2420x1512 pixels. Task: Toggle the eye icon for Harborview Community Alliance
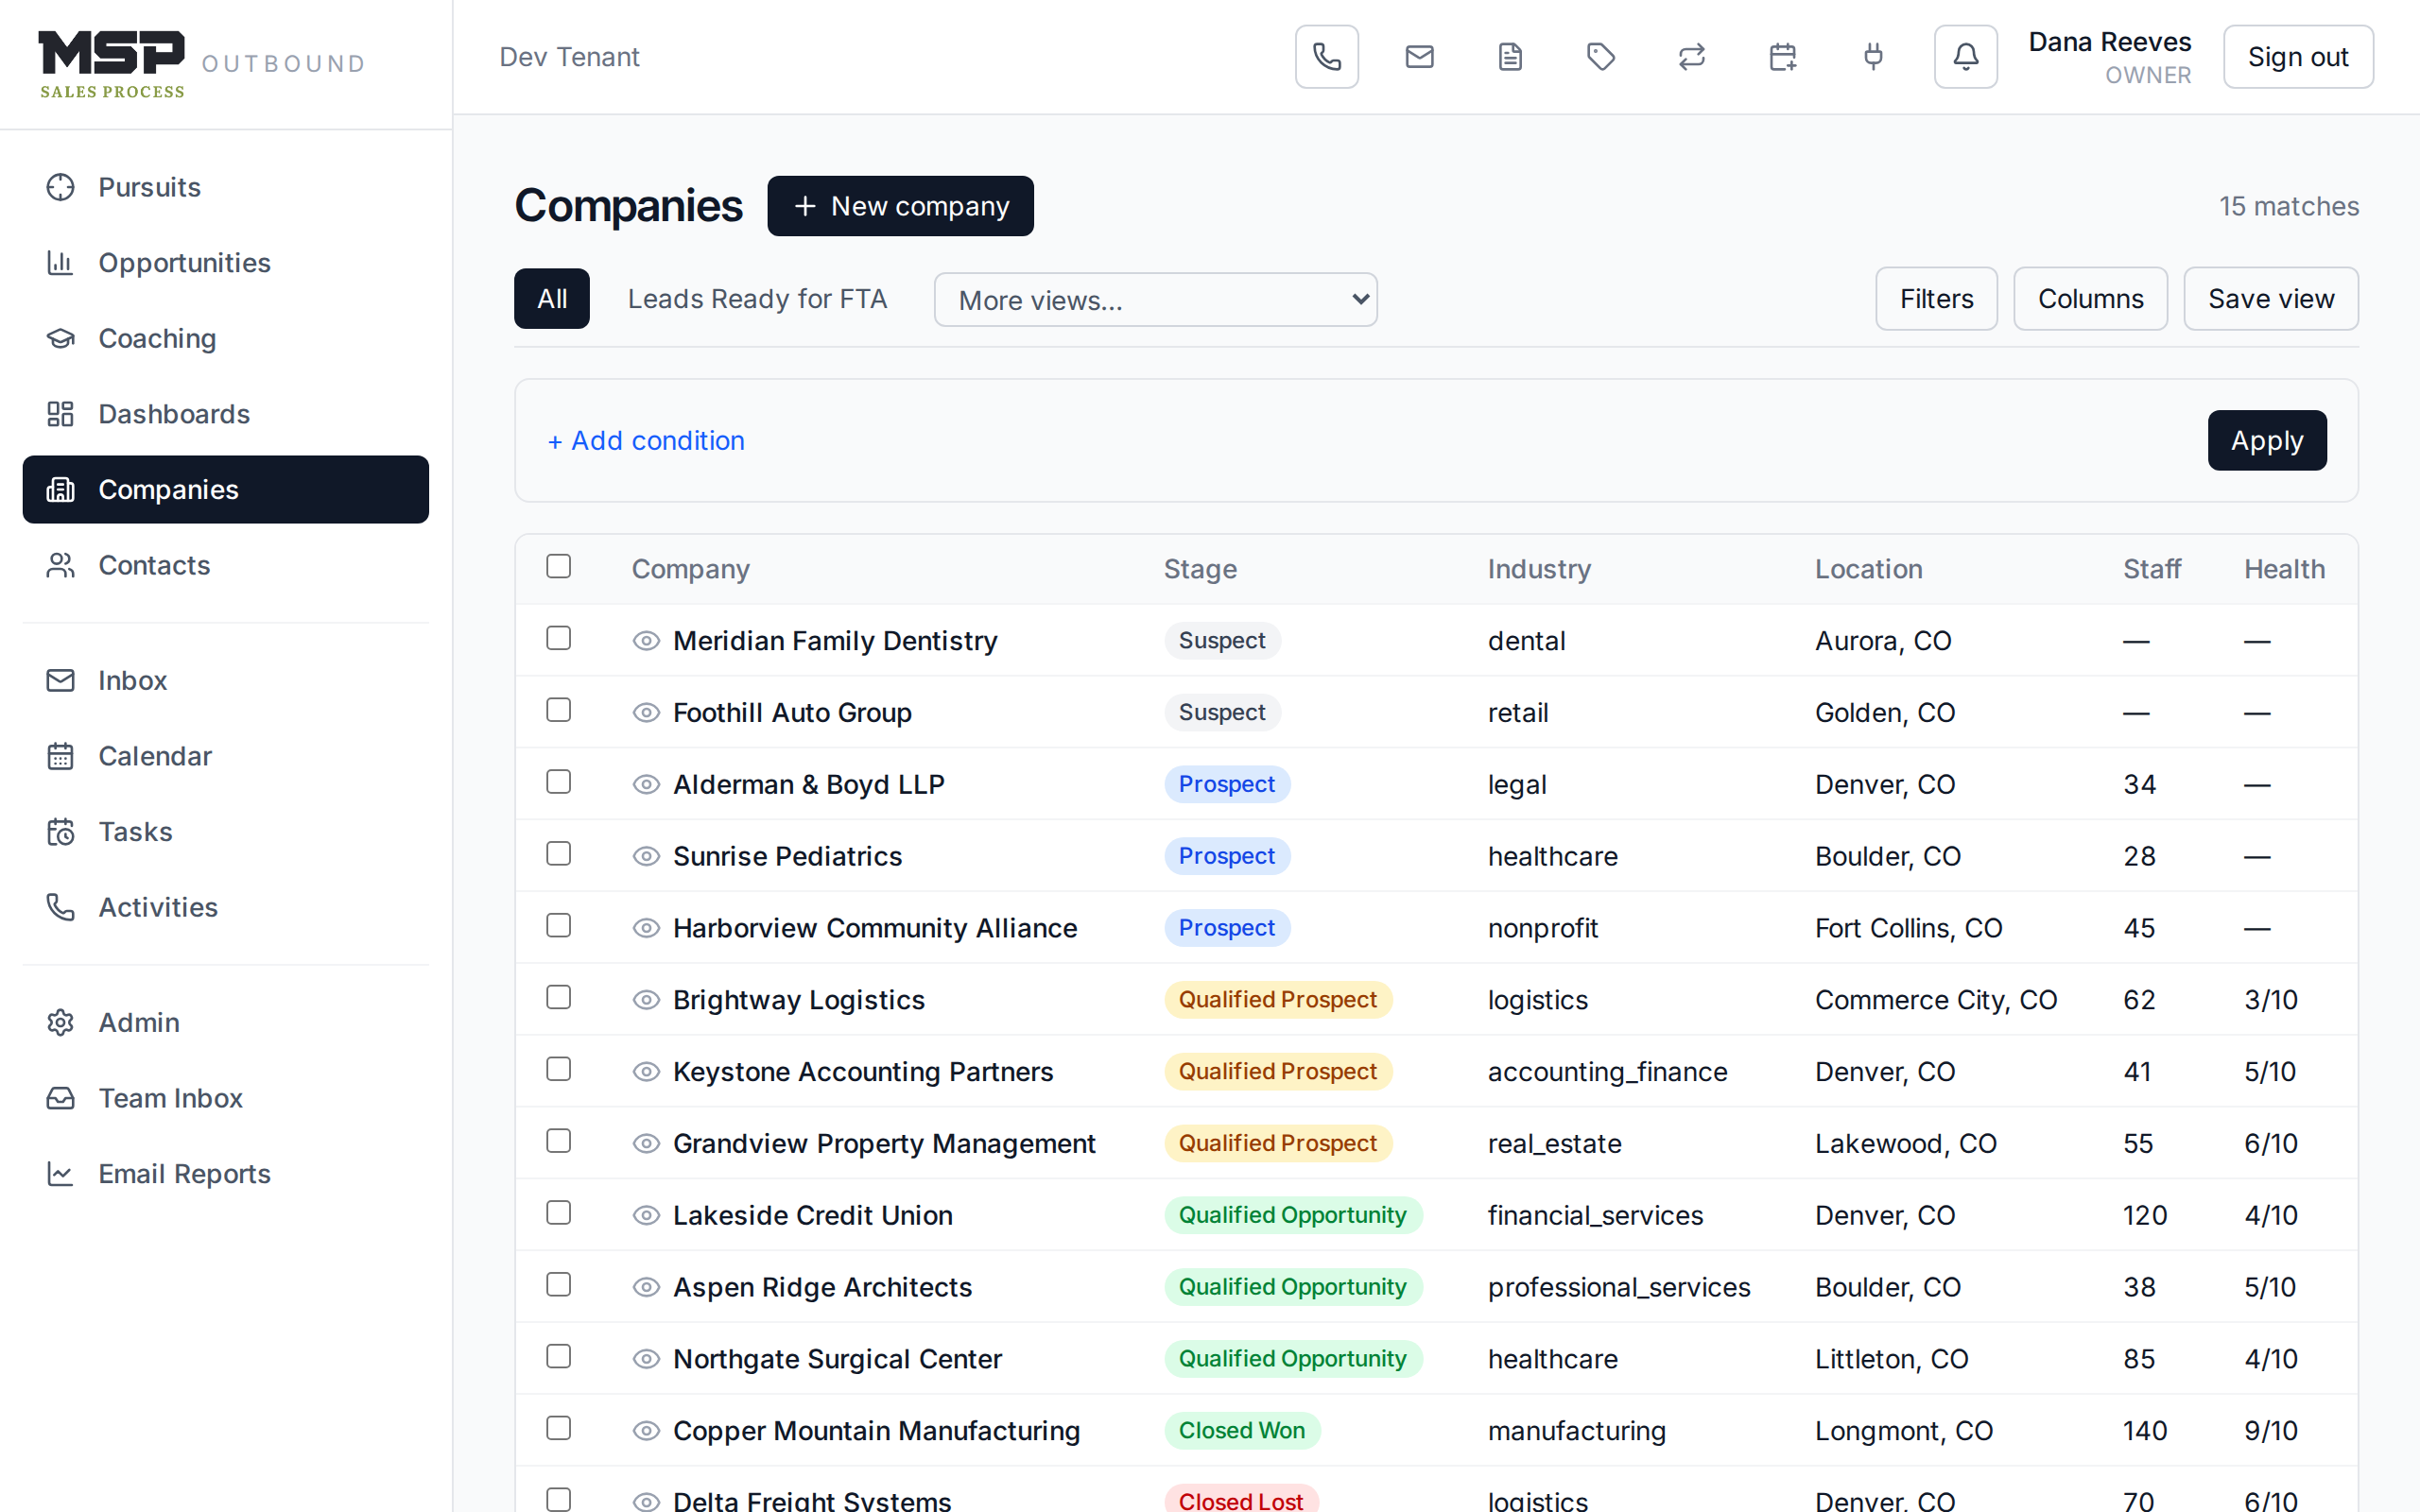coord(646,928)
